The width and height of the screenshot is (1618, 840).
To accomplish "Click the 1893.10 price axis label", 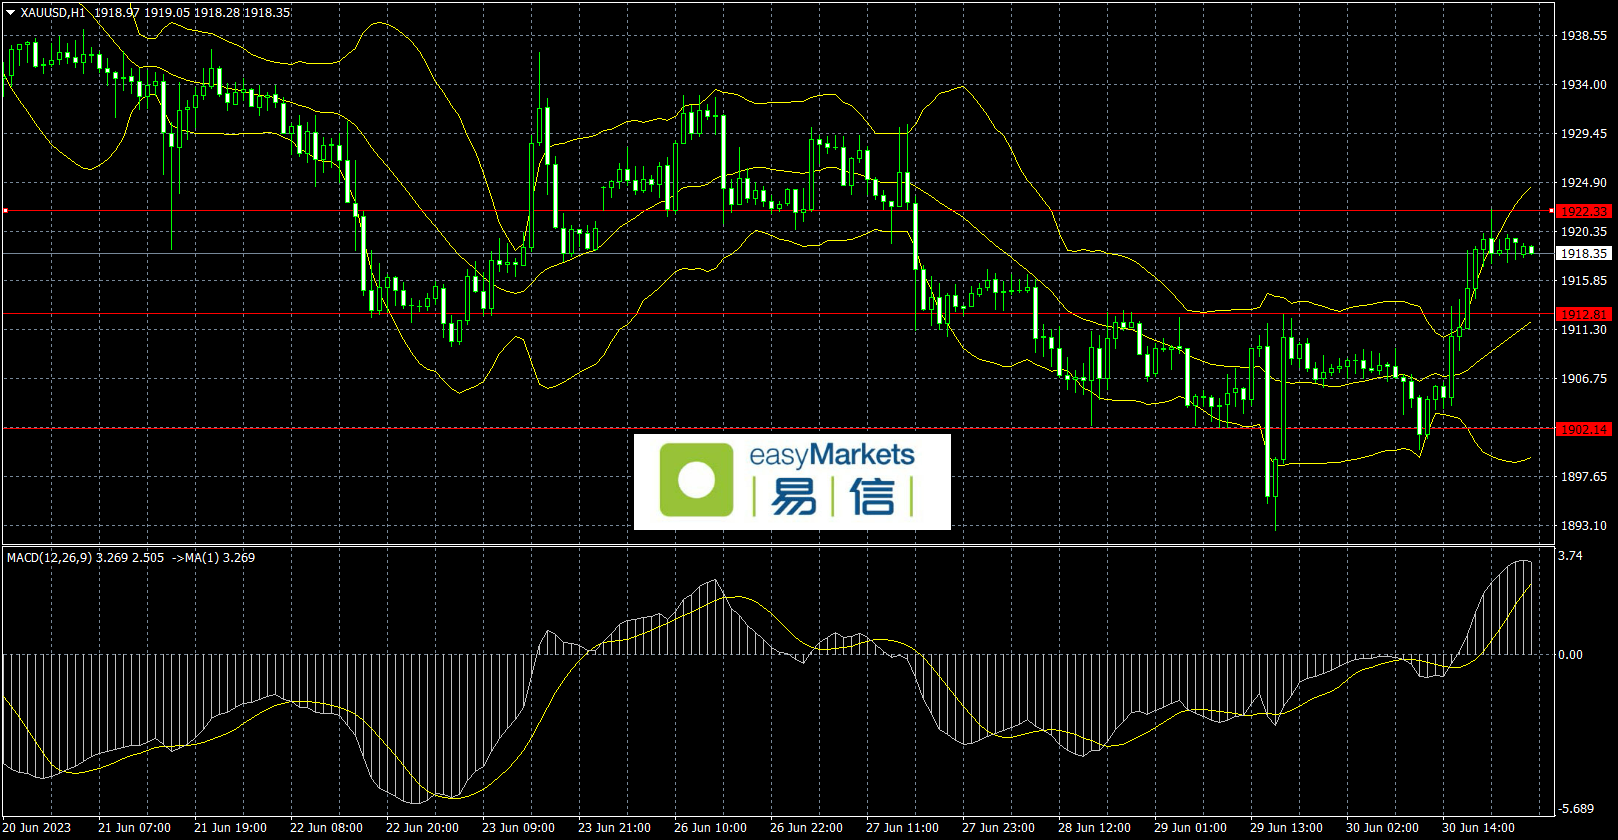I will (x=1584, y=526).
